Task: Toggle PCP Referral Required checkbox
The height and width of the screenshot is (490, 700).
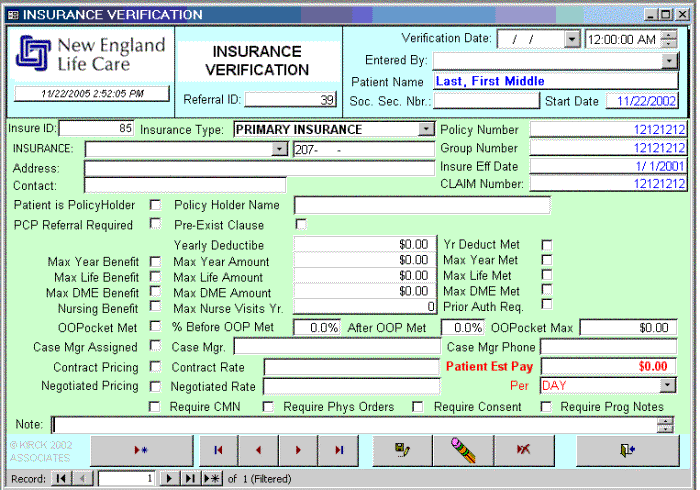Action: coord(155,223)
